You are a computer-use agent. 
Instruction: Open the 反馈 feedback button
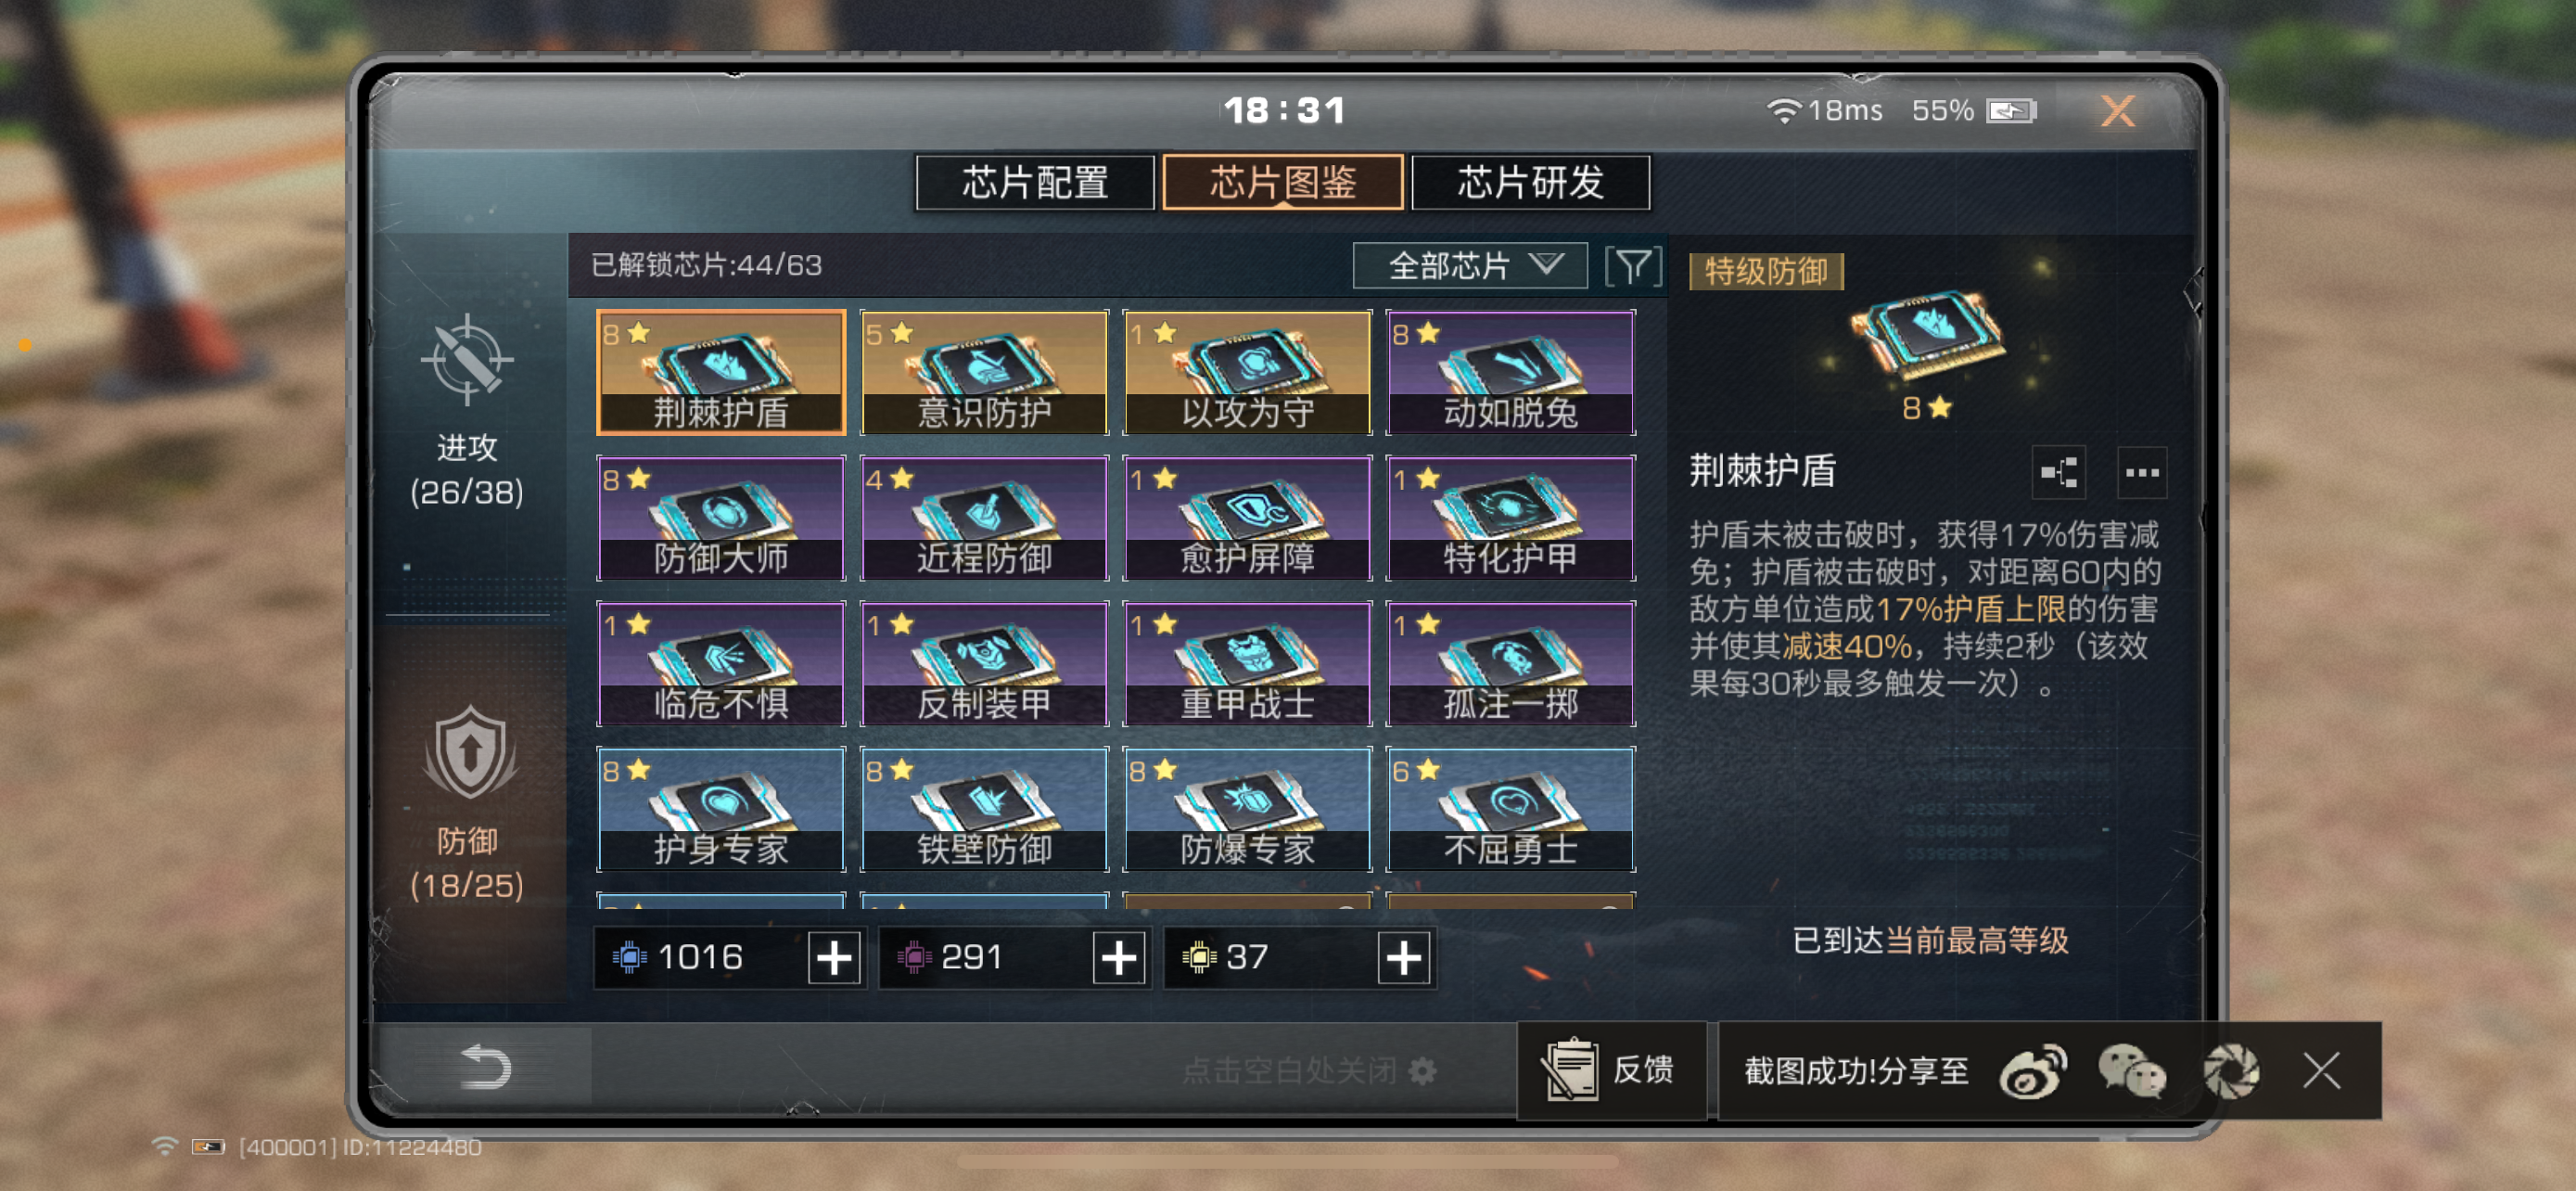pyautogui.click(x=1611, y=1070)
